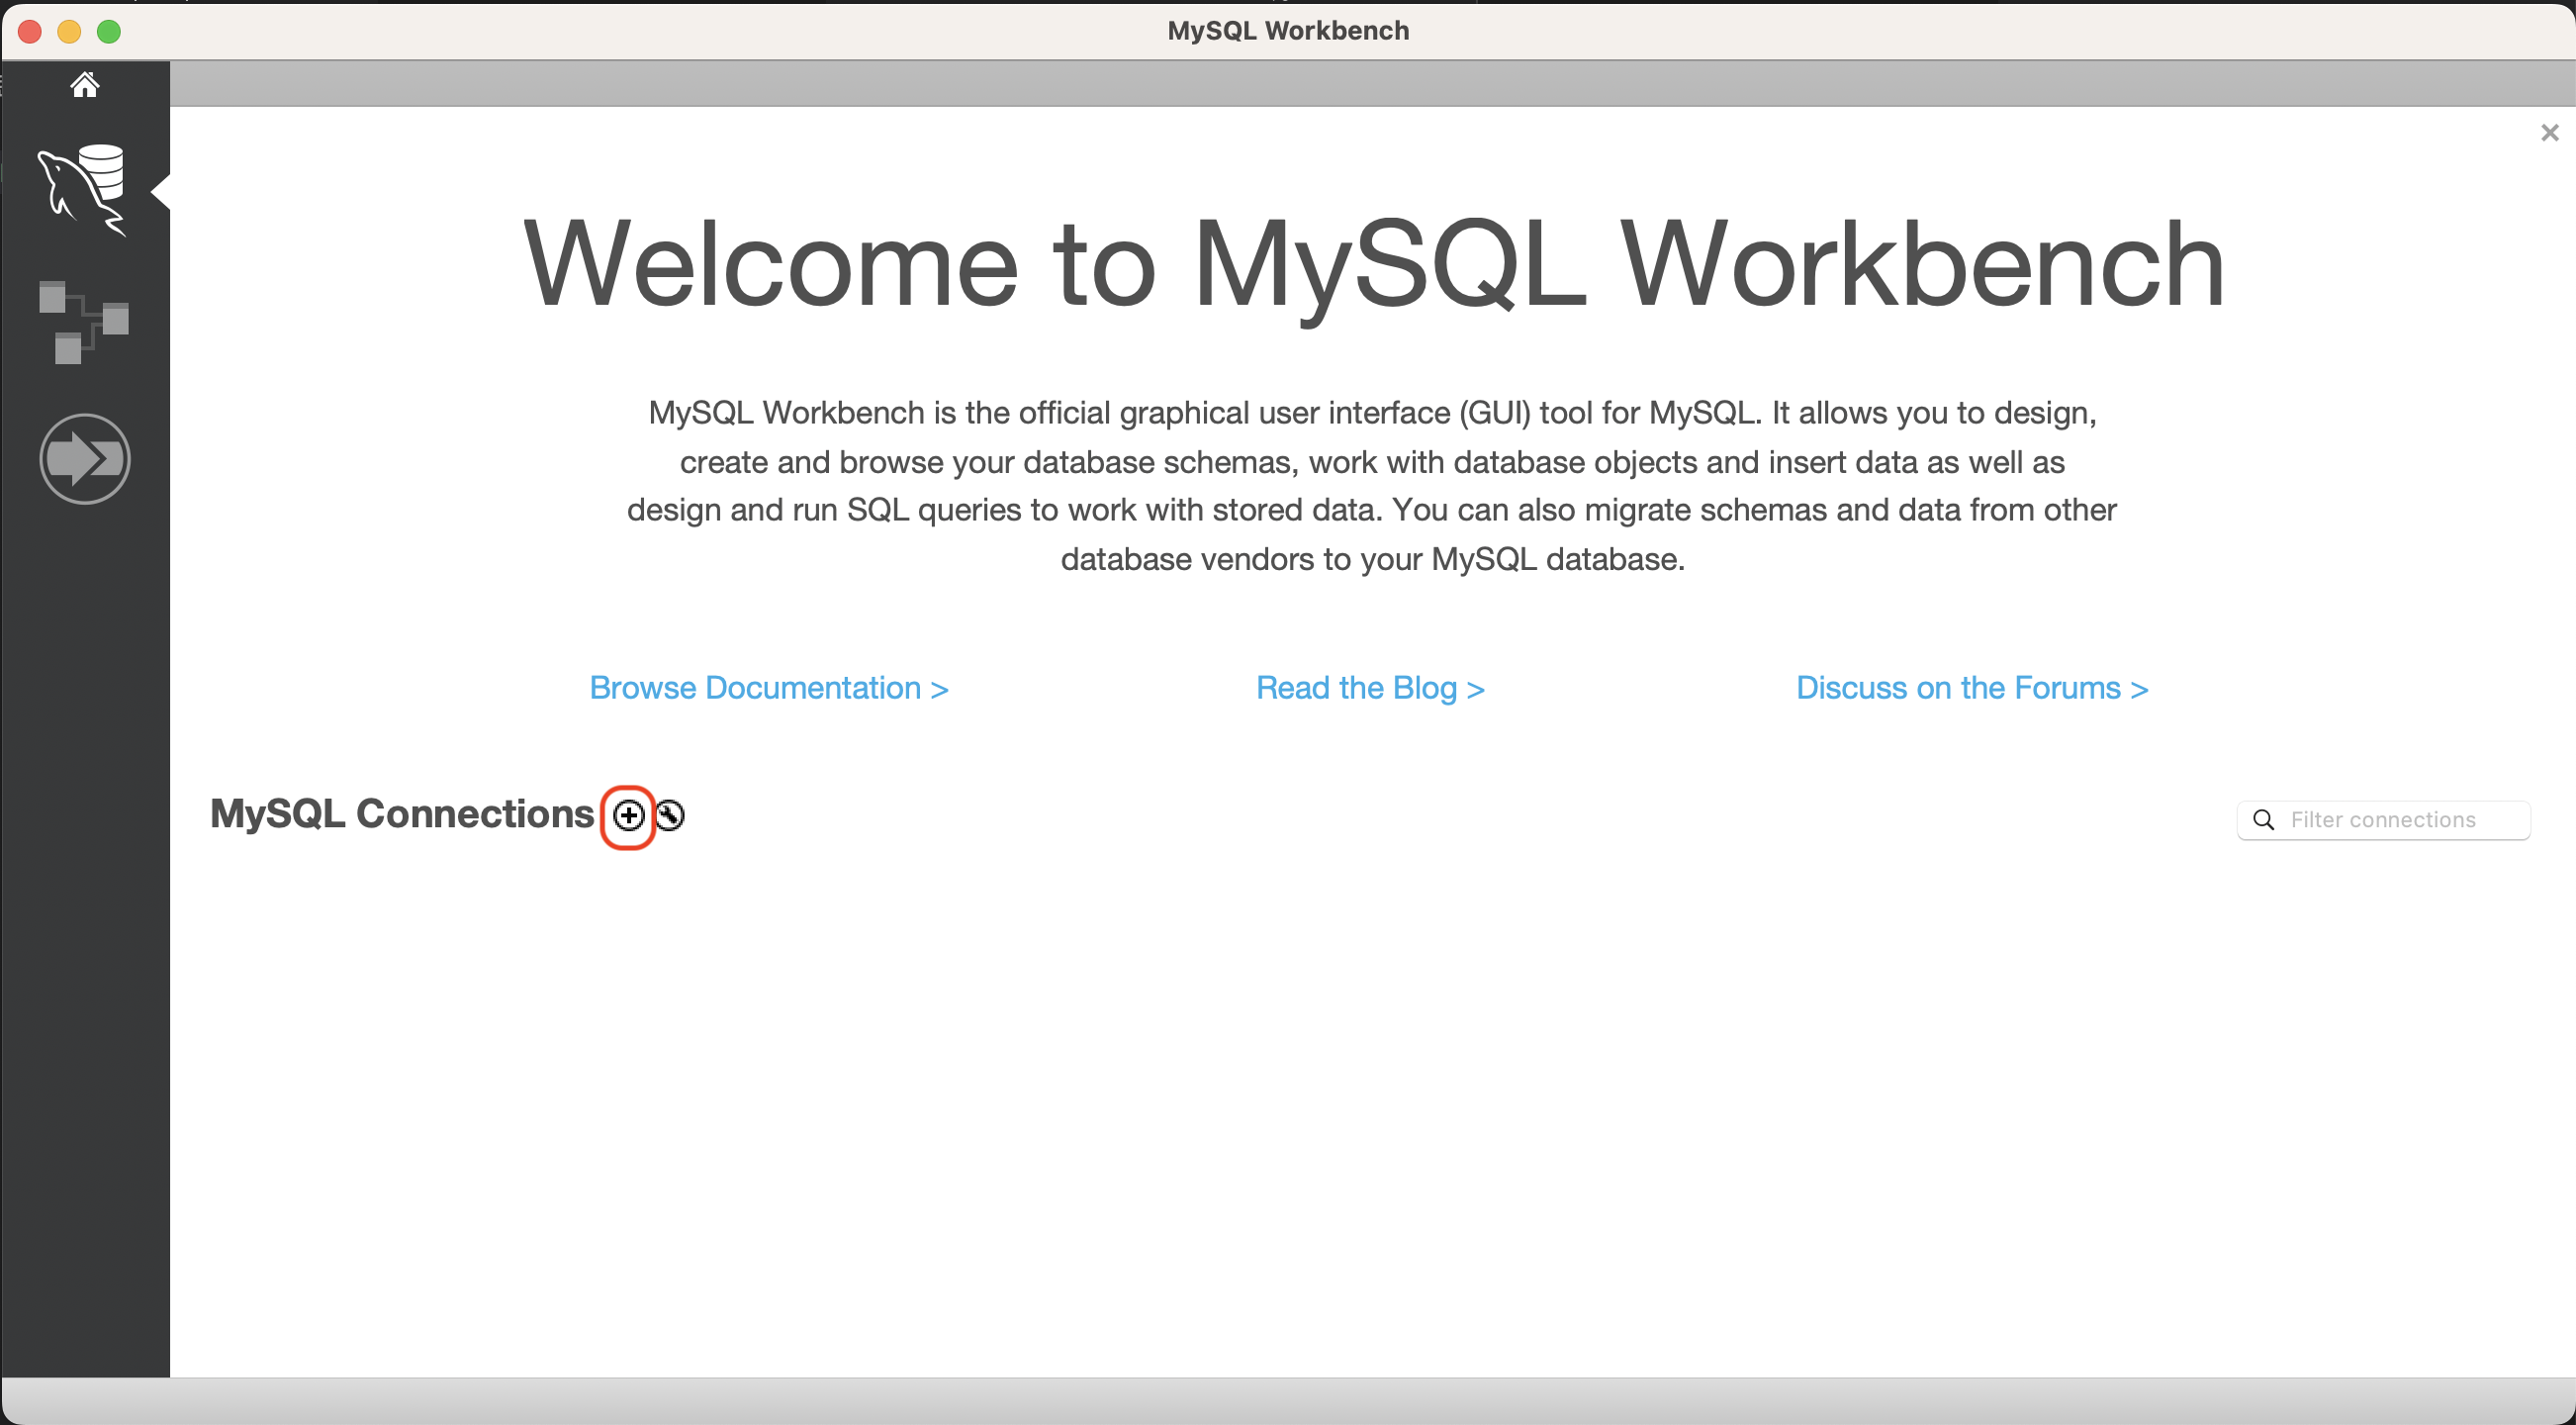The width and height of the screenshot is (2576, 1425).
Task: Visit Discuss on the Forums link
Action: (x=1971, y=688)
